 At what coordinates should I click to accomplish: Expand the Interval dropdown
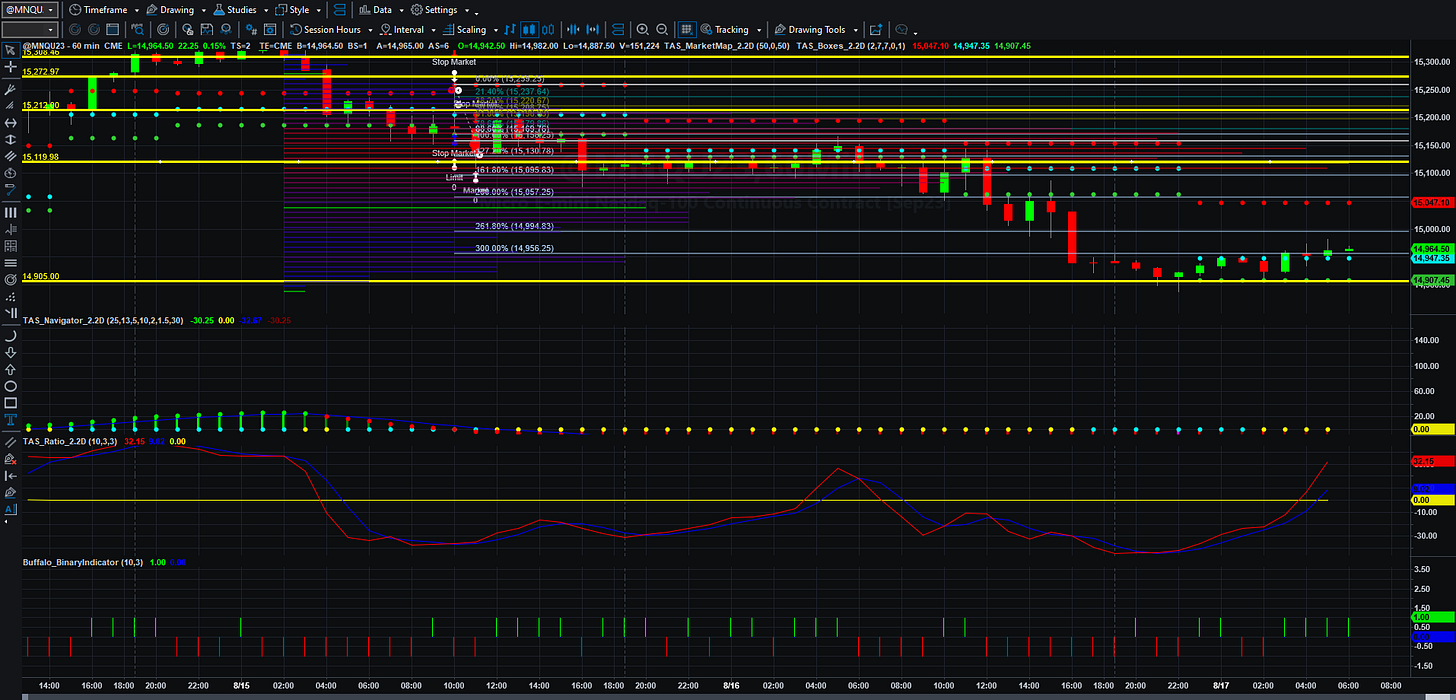click(408, 30)
